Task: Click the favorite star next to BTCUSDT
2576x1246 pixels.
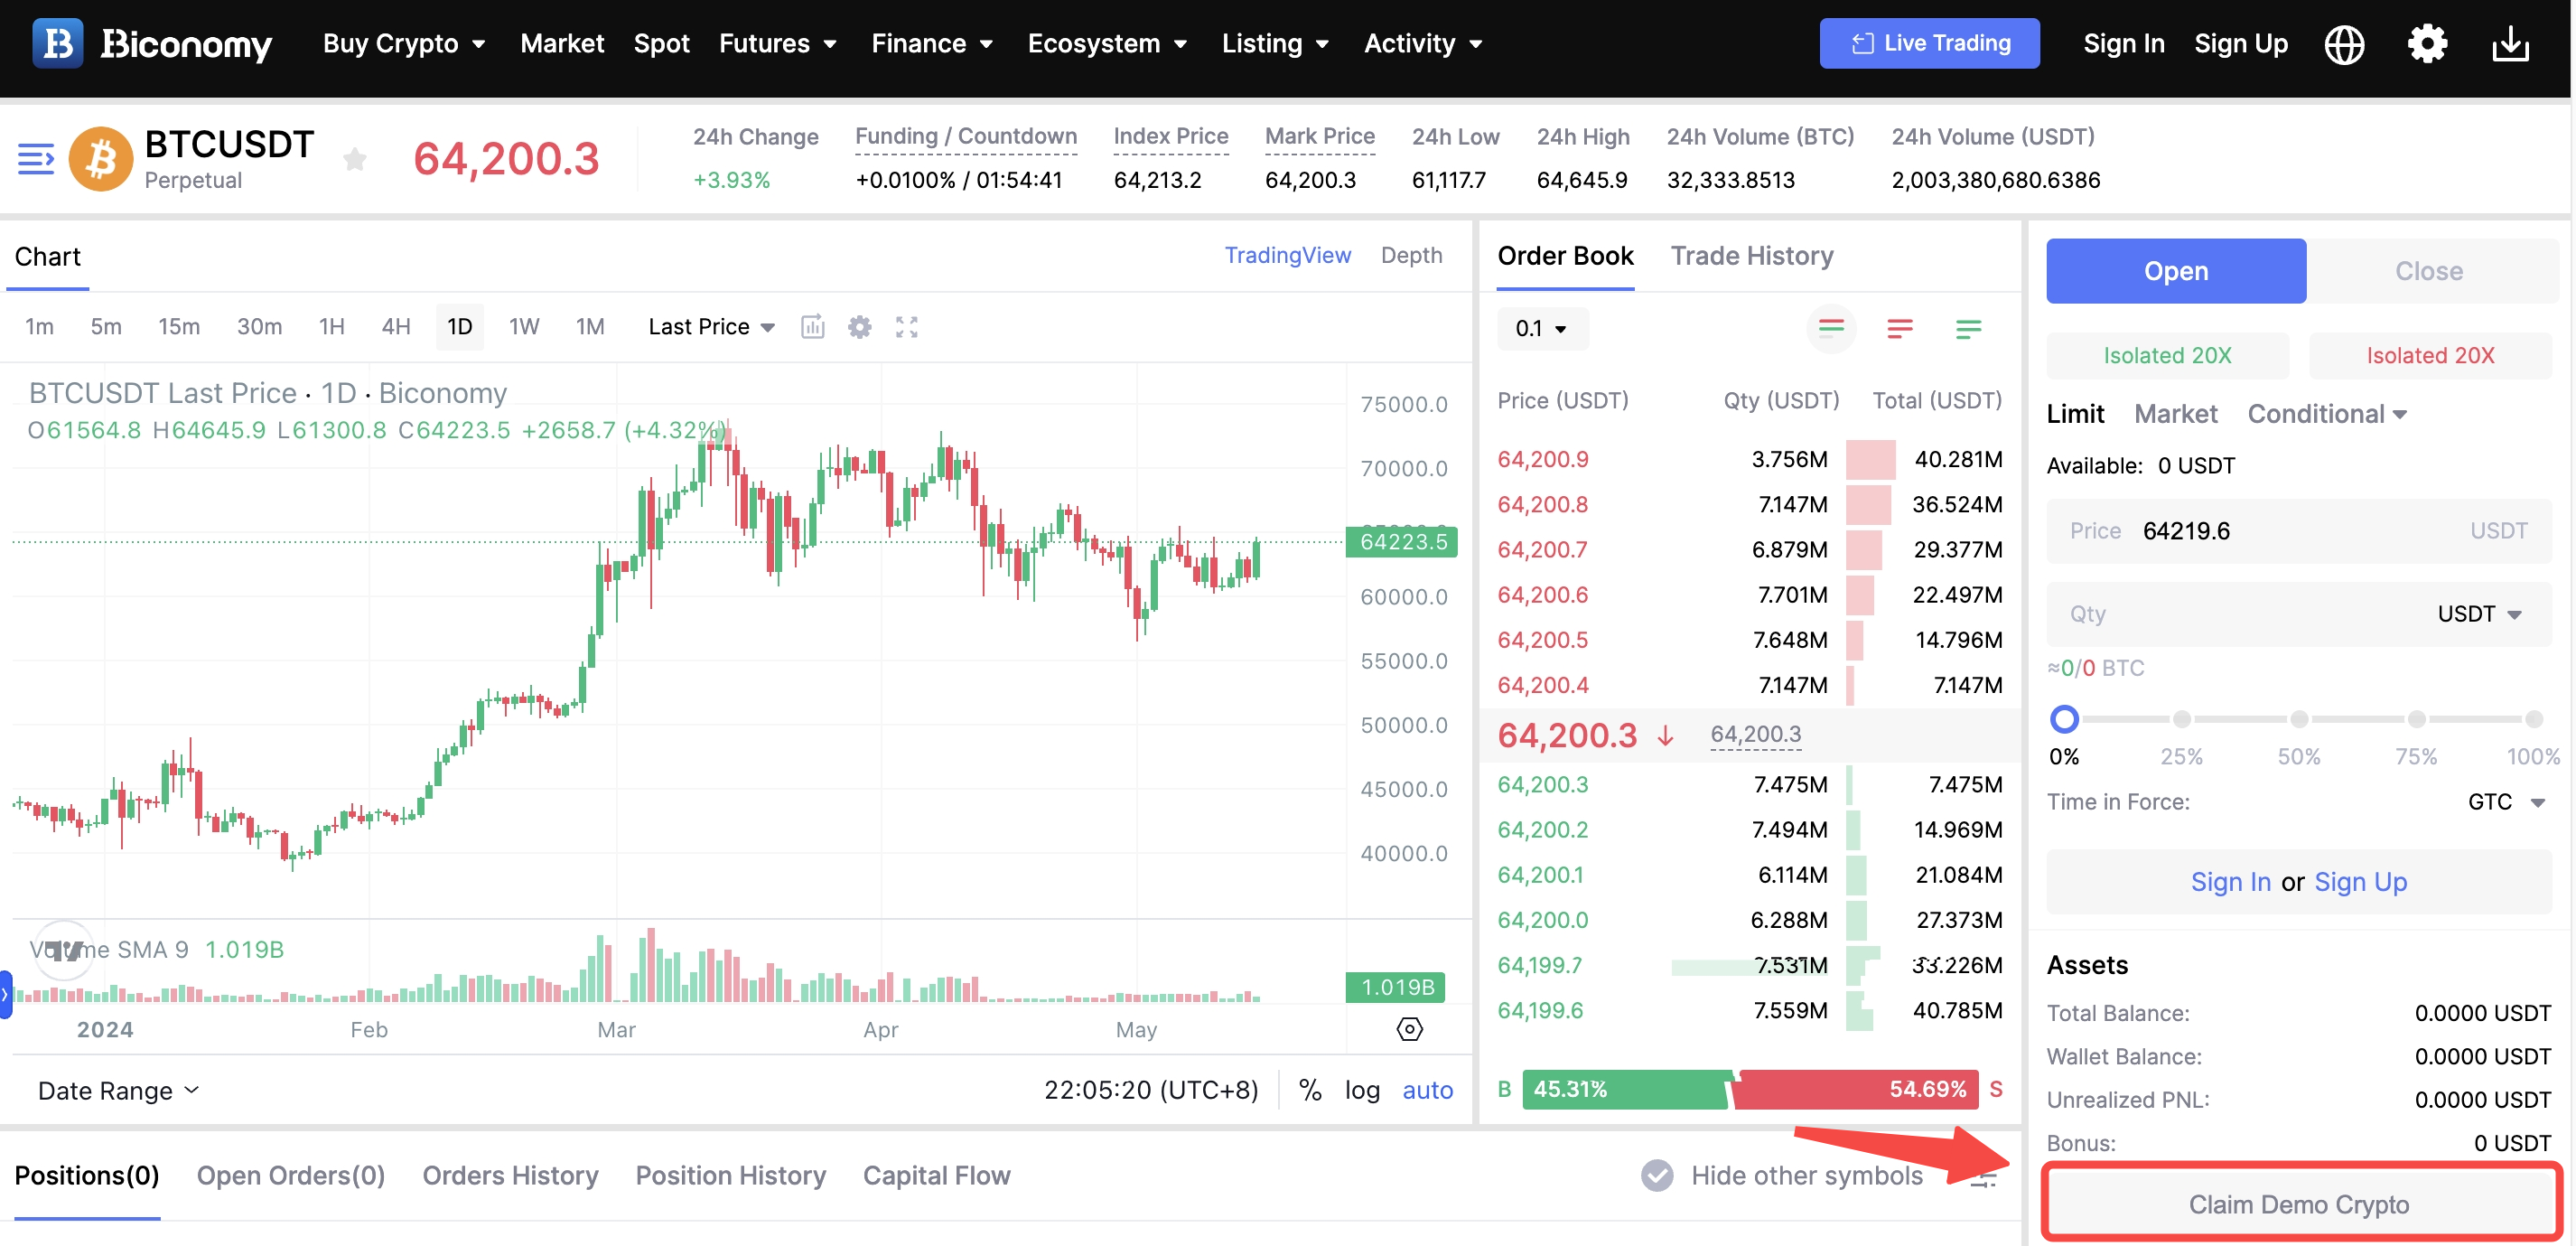Action: [x=354, y=159]
